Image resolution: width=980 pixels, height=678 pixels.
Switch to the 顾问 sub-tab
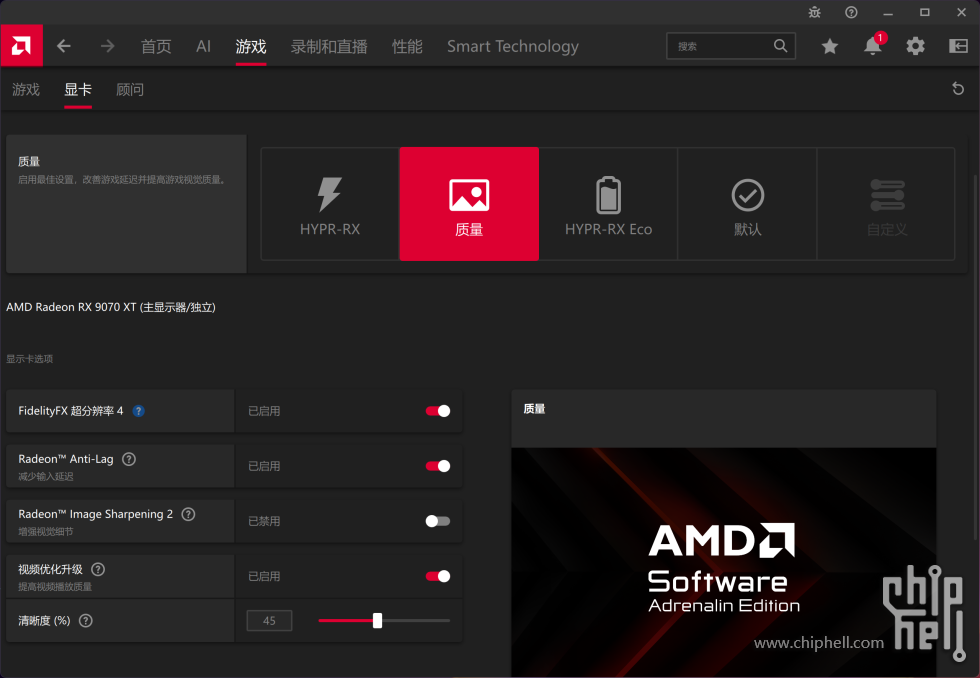coord(130,89)
